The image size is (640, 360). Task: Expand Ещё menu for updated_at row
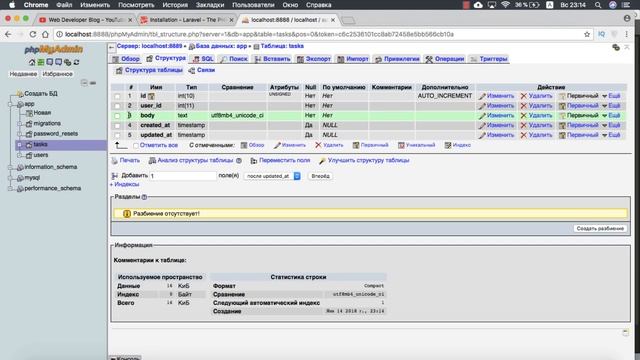611,135
